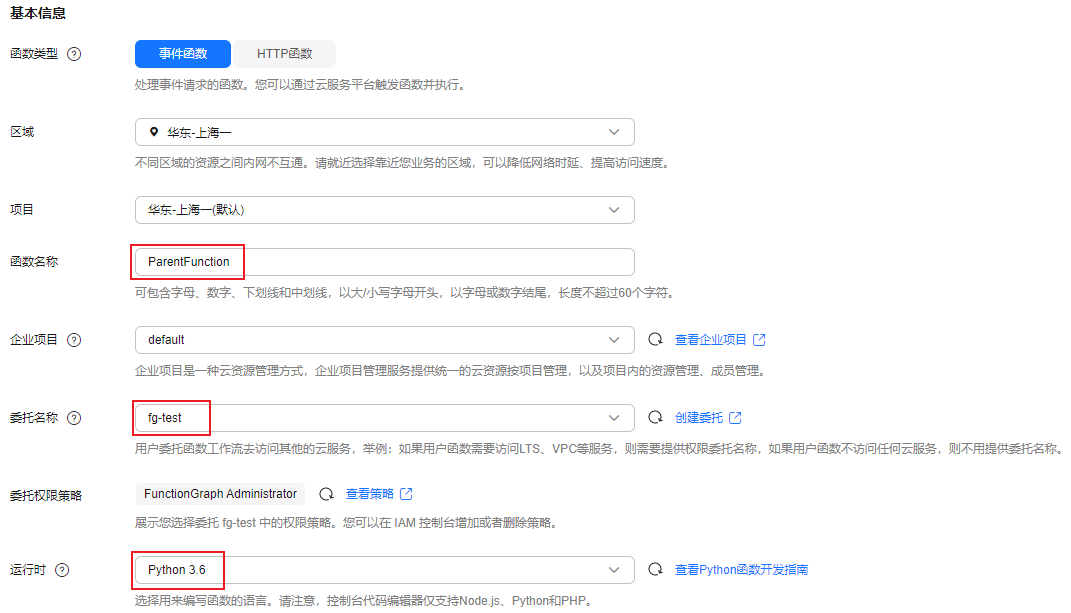The height and width of the screenshot is (613, 1071).
Task: Select the 事件函数 function type
Action: click(x=183, y=54)
